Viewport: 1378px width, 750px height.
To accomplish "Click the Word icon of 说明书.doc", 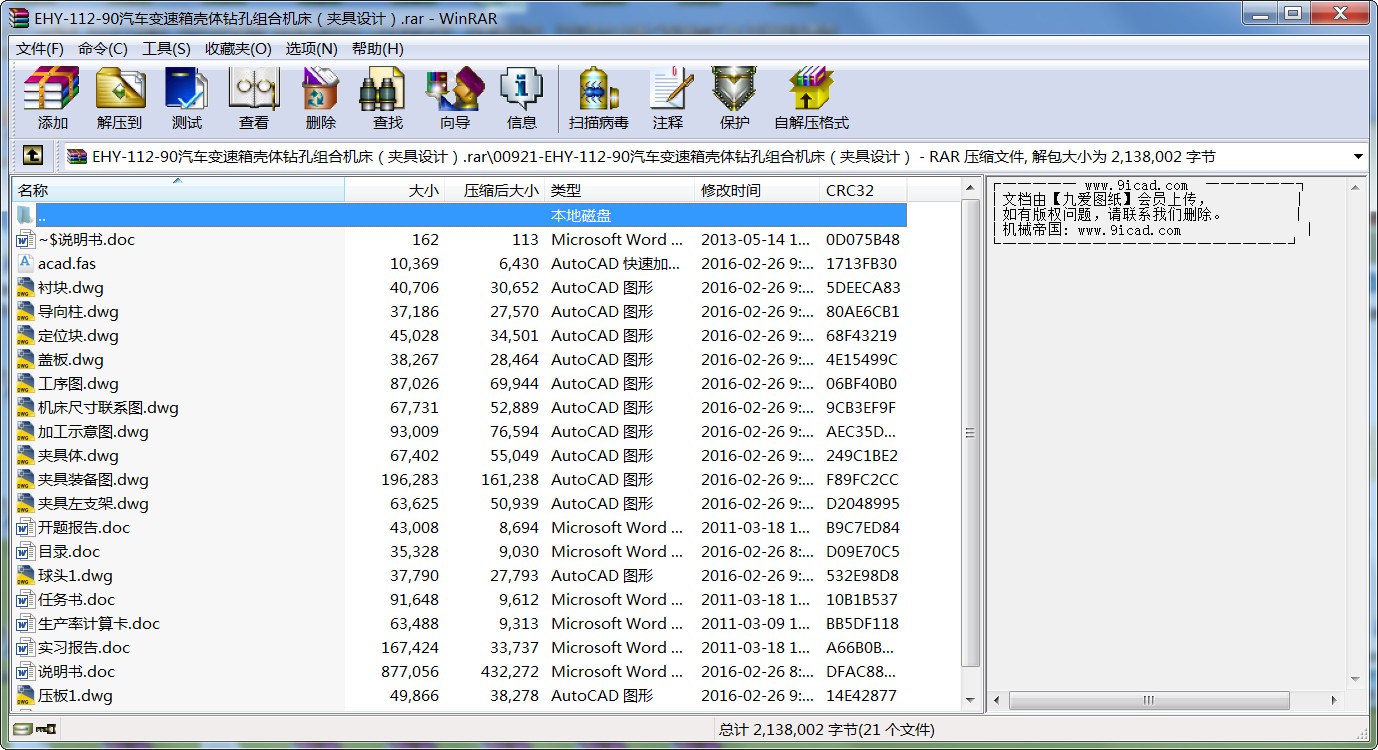I will click(26, 671).
